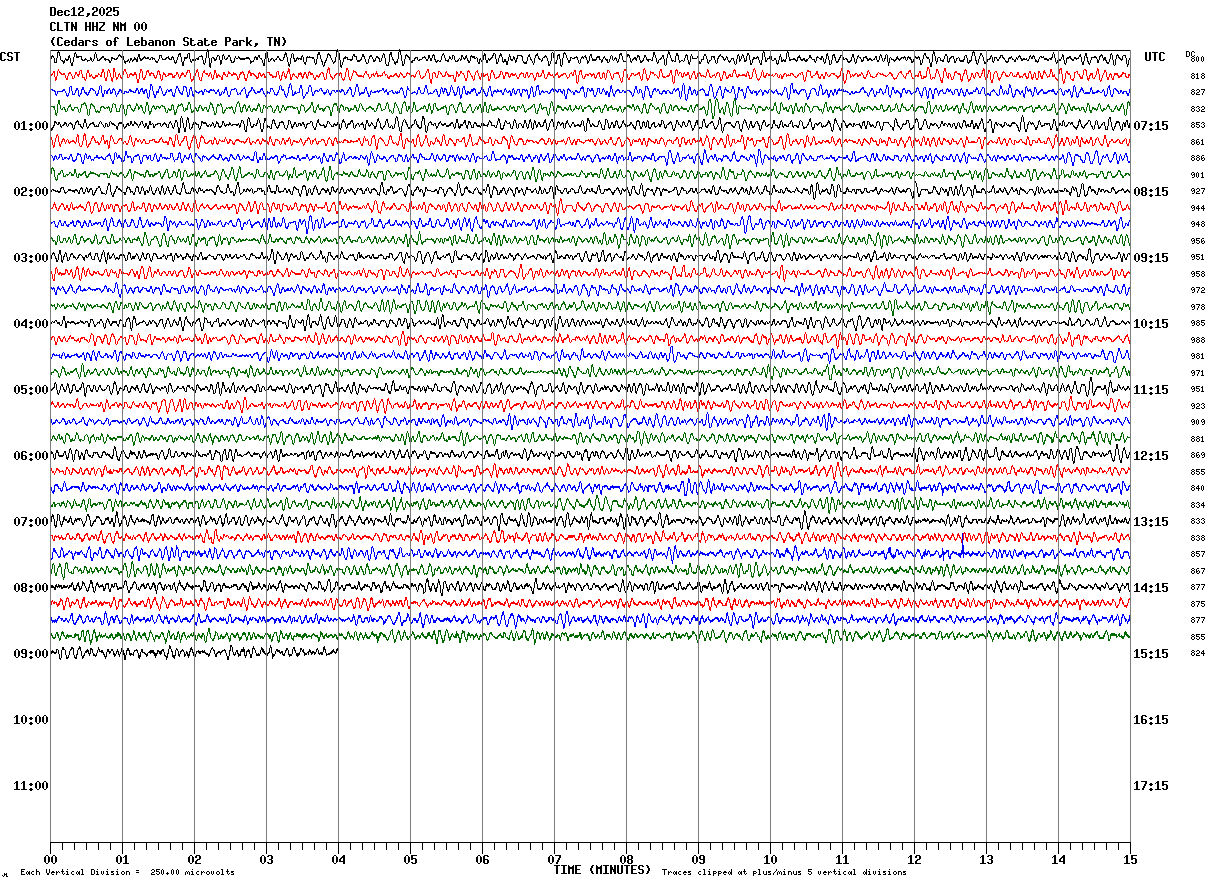Click the "15:15" UTC time label

click(1151, 654)
